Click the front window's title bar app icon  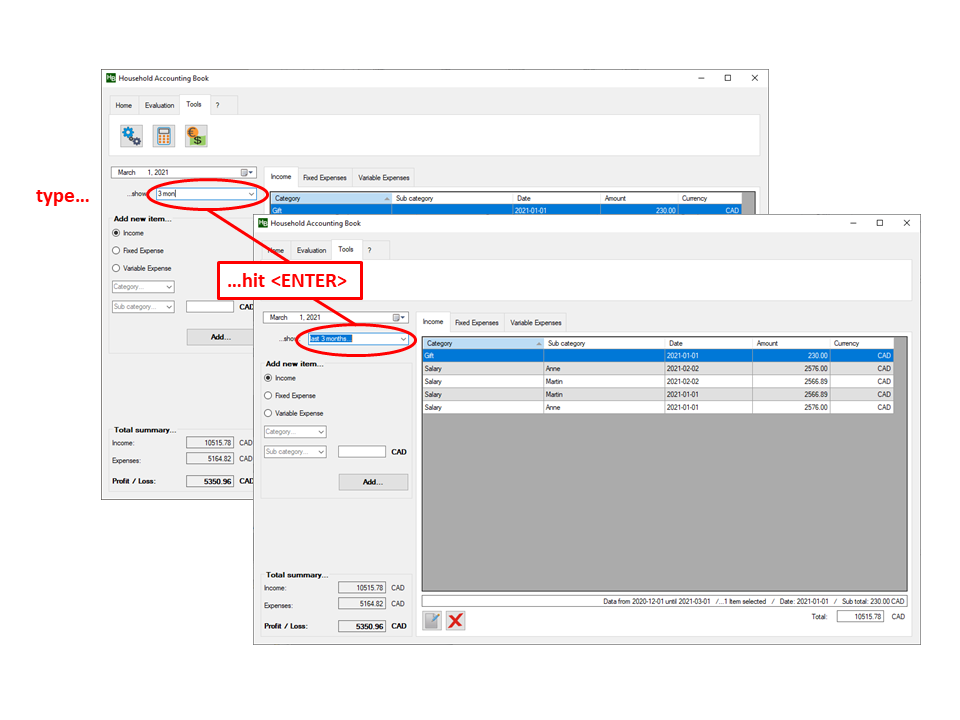[262, 224]
